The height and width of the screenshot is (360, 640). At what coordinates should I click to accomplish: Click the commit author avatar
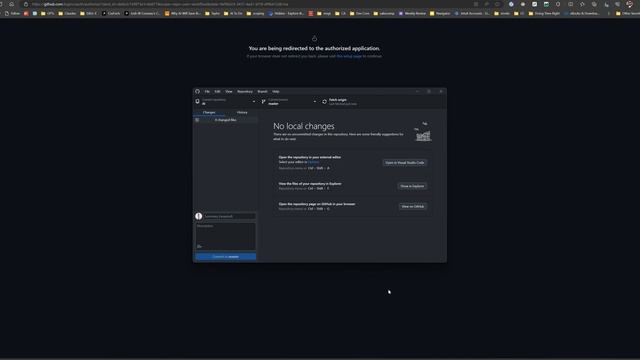click(198, 216)
